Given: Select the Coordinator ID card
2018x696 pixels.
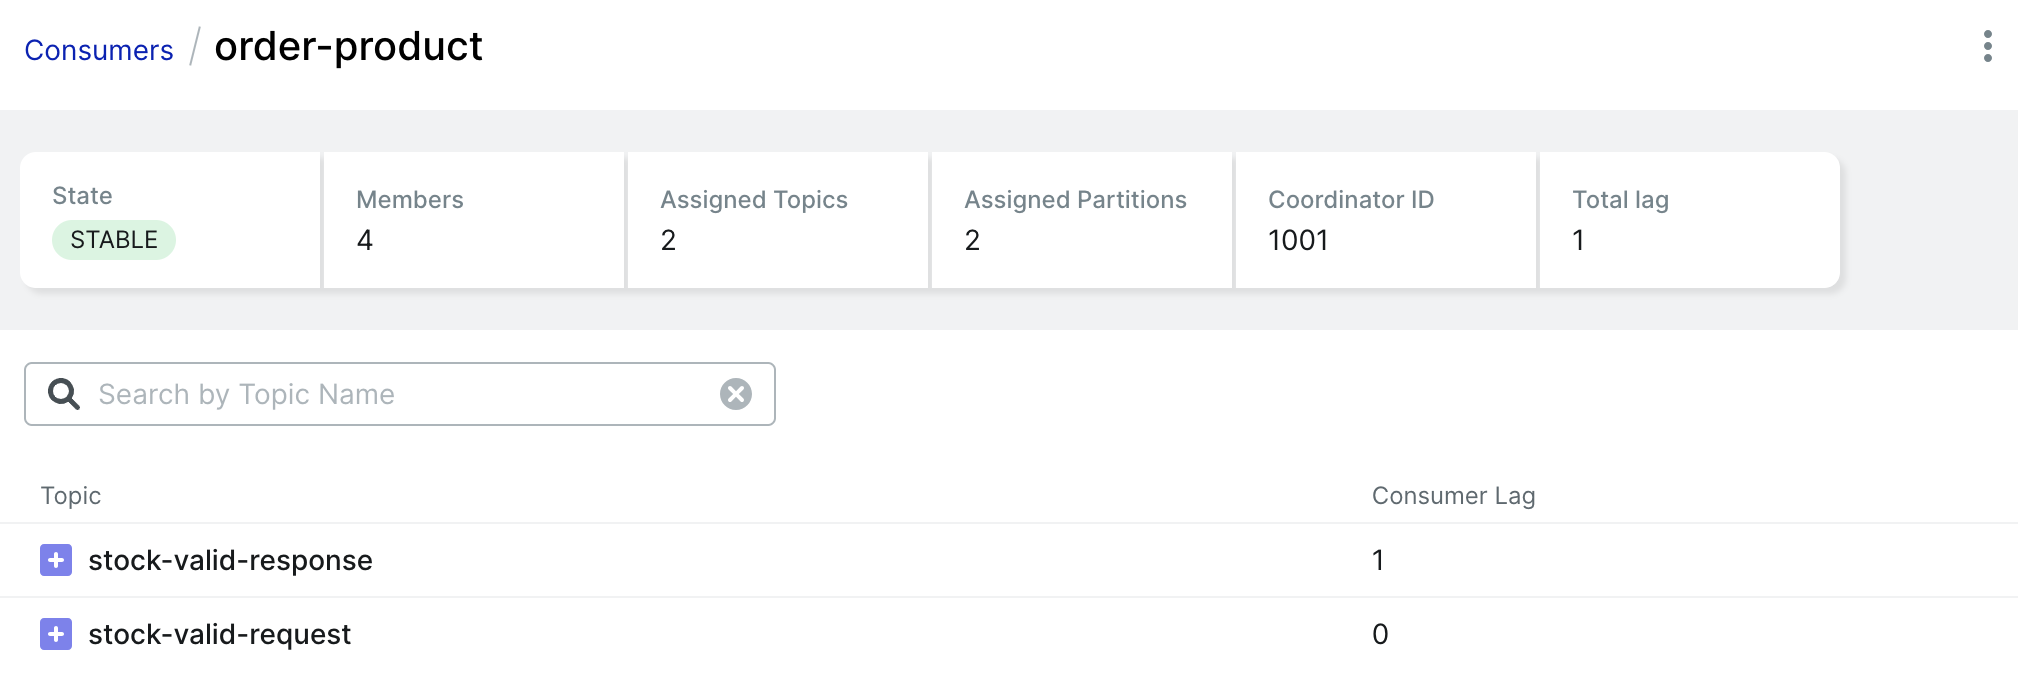Looking at the screenshot, I should pyautogui.click(x=1386, y=220).
